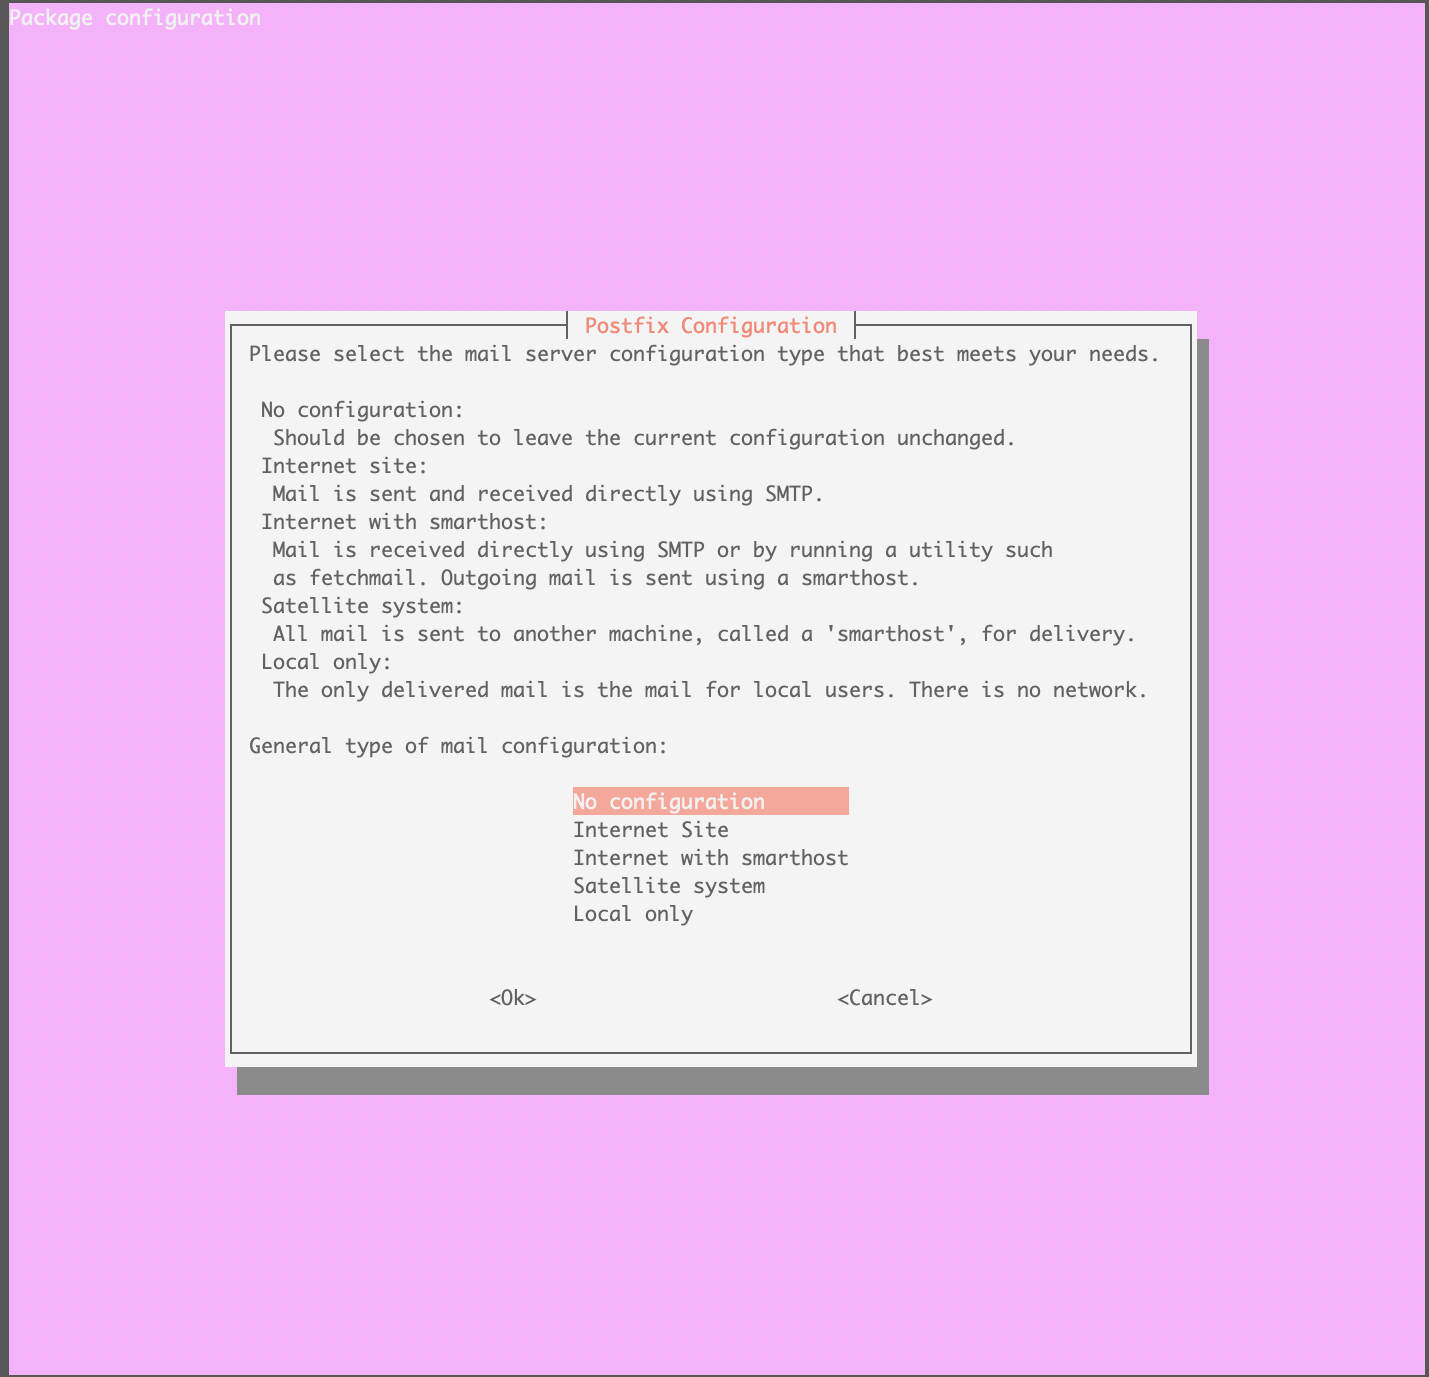Select Satellite system from the list
Viewport: 1429px width, 1377px height.
tap(669, 886)
